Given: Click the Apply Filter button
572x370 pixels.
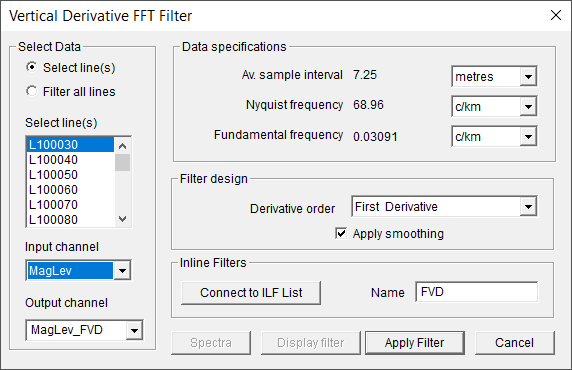Looking at the screenshot, I should click(x=415, y=343).
